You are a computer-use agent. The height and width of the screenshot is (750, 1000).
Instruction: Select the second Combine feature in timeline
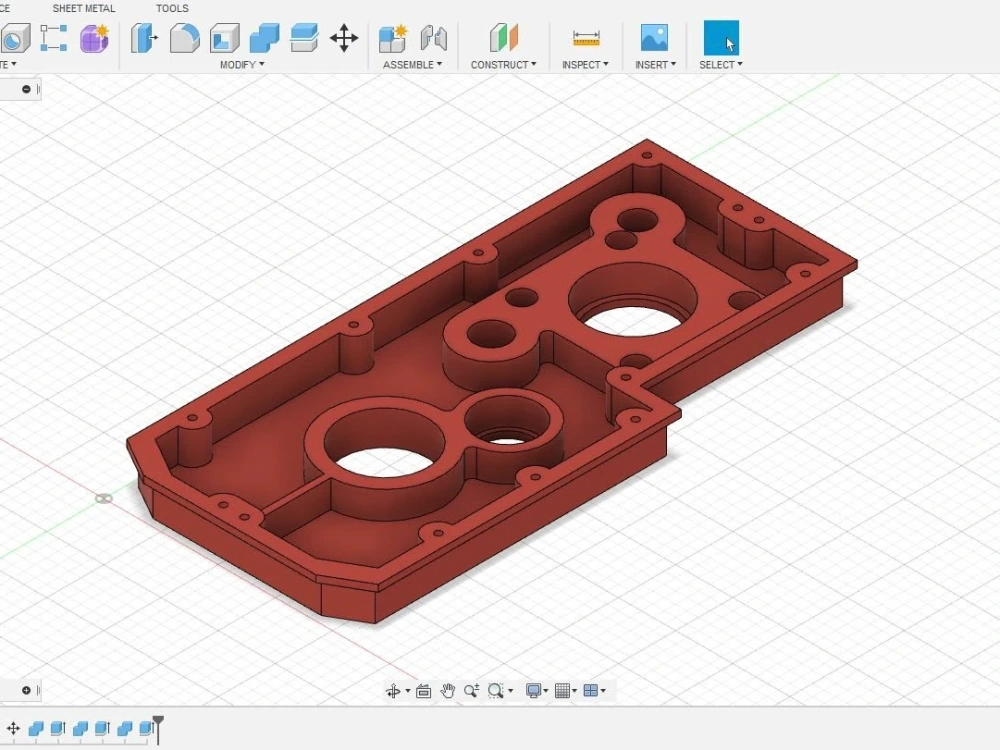[x=80, y=728]
